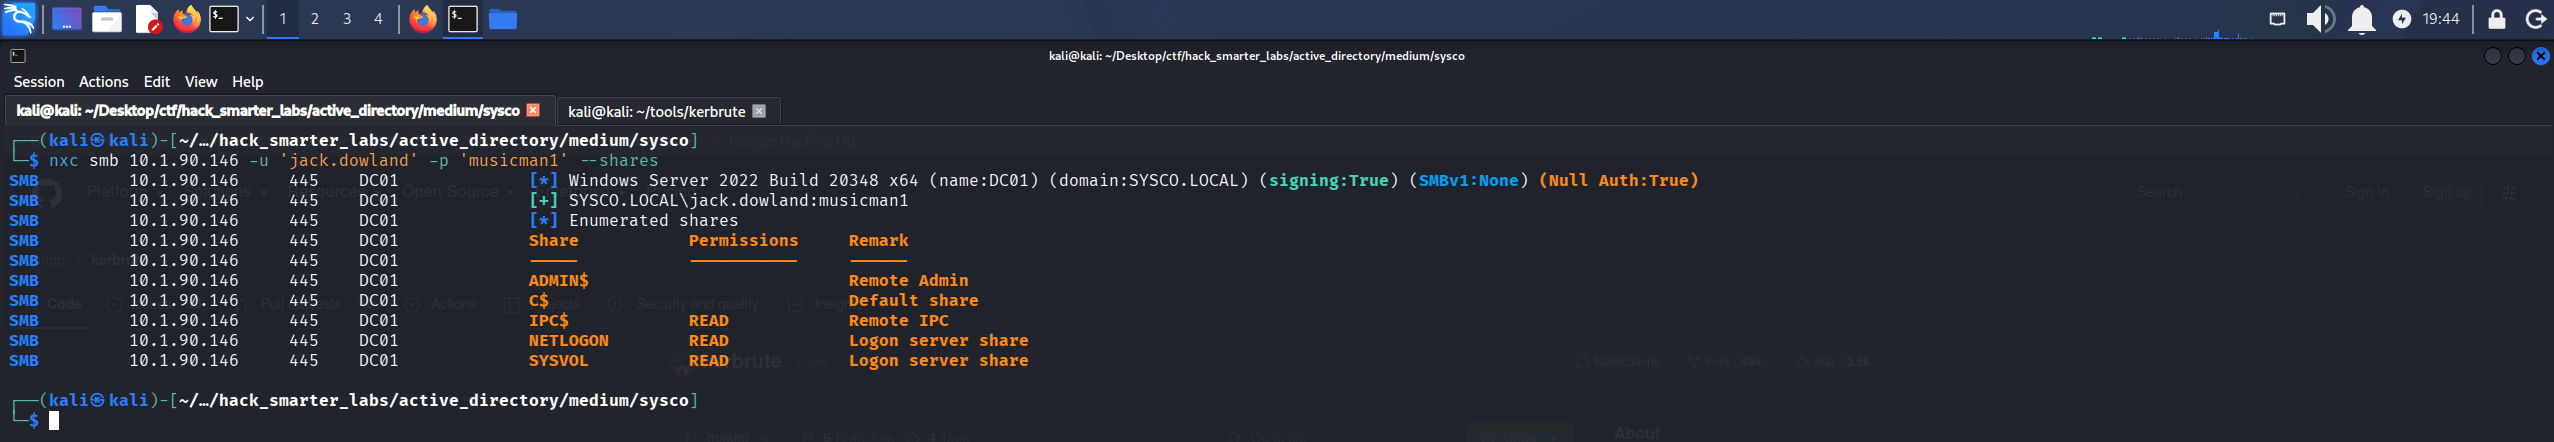Open the Edit menu

point(156,82)
